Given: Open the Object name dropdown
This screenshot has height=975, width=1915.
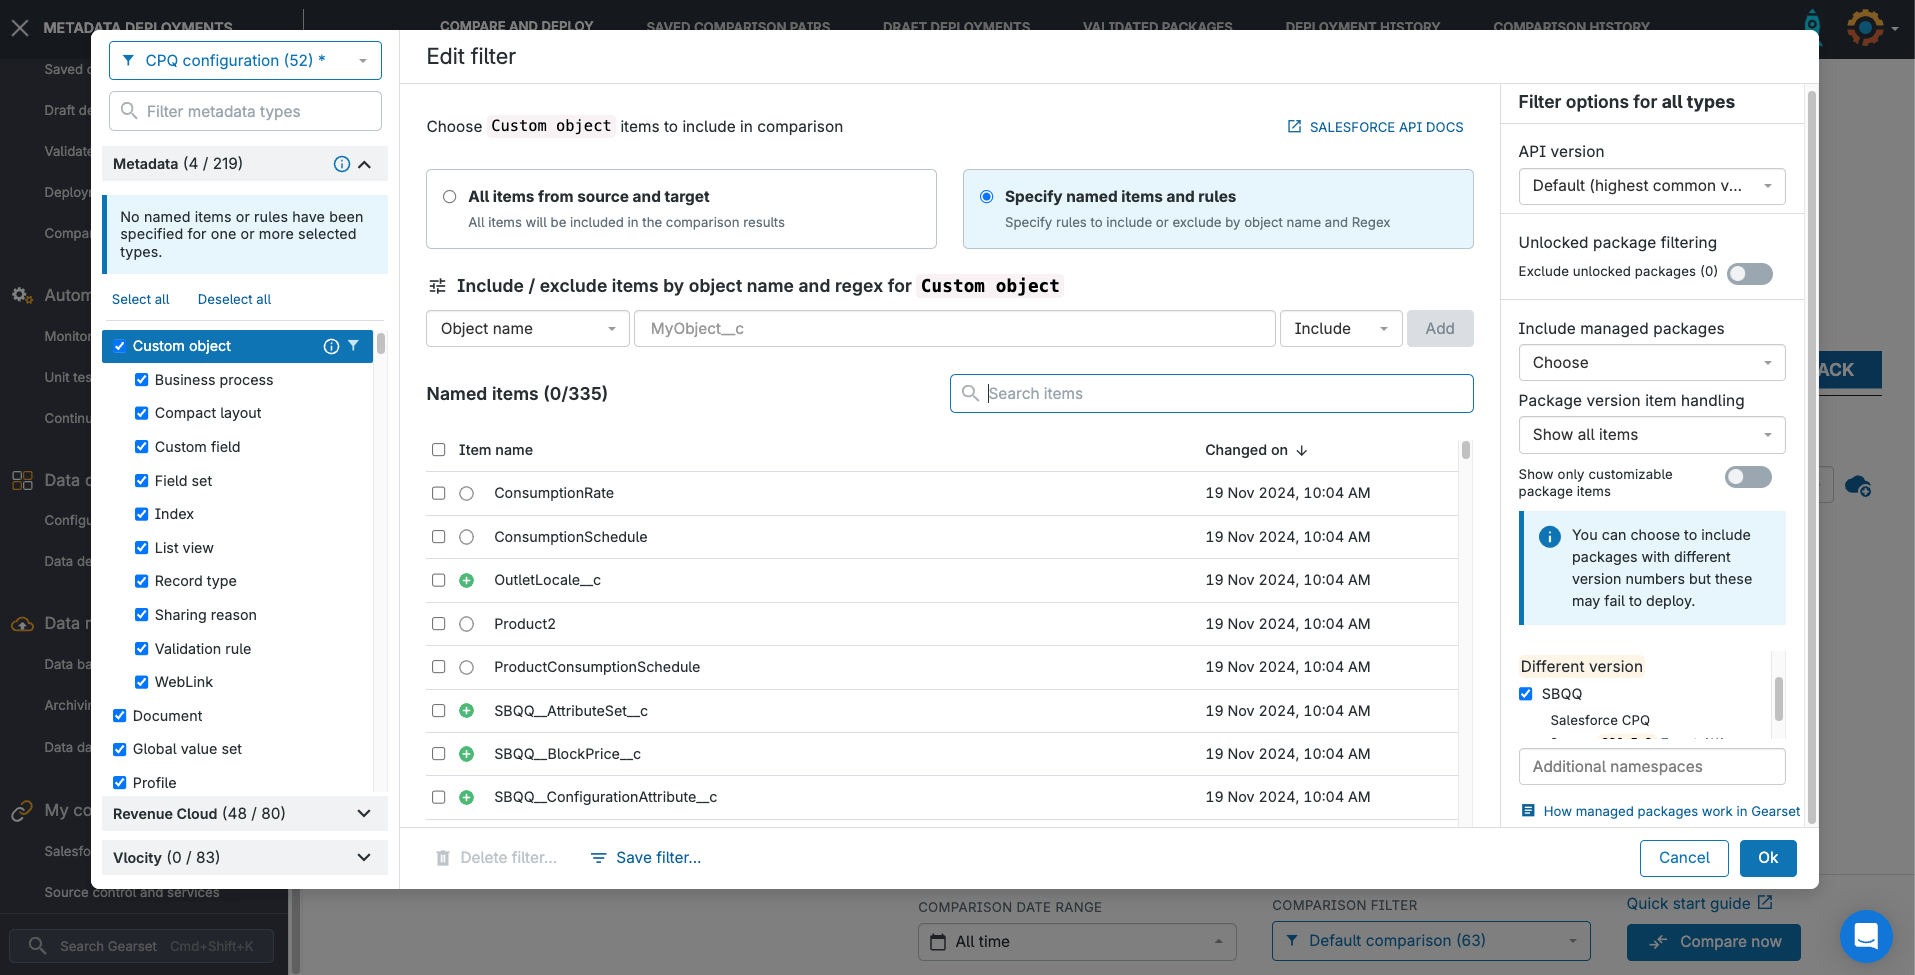Looking at the screenshot, I should tap(527, 329).
